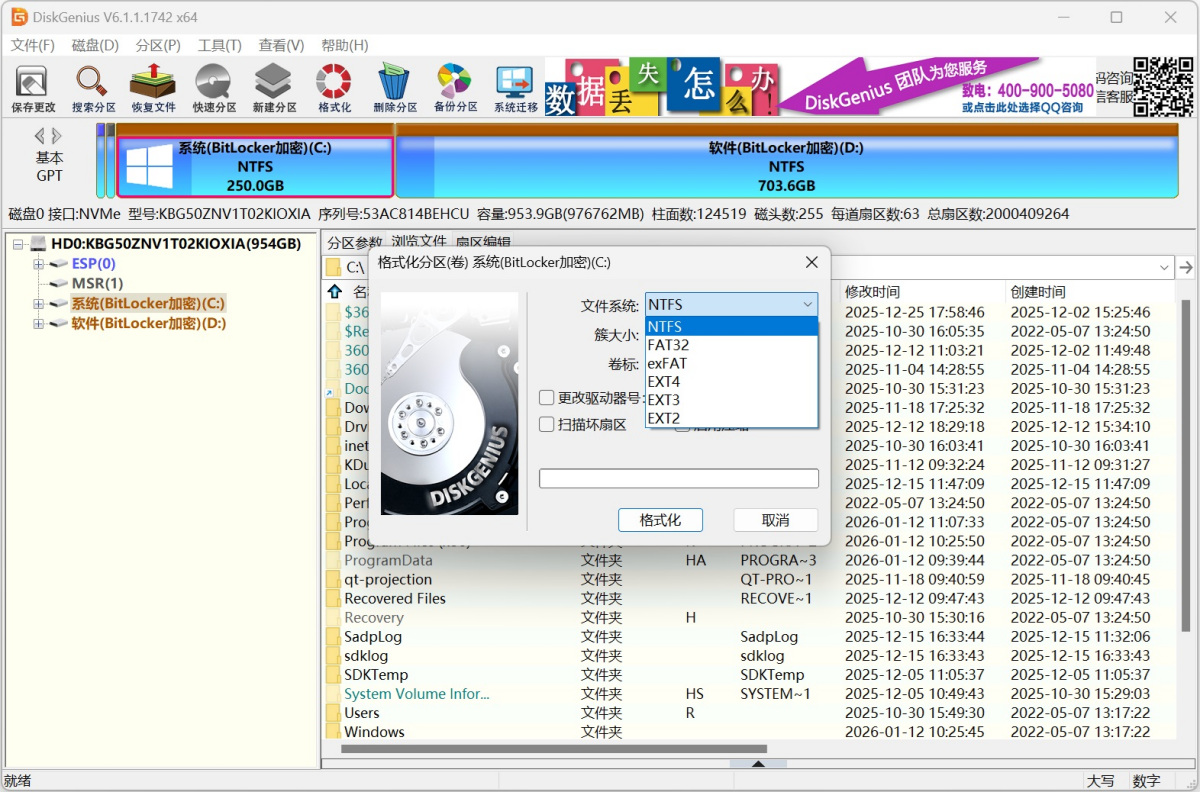Viewport: 1200px width, 792px height.
Task: Switch to the Partition Parameters (分区参数) tab
Action: click(354, 242)
